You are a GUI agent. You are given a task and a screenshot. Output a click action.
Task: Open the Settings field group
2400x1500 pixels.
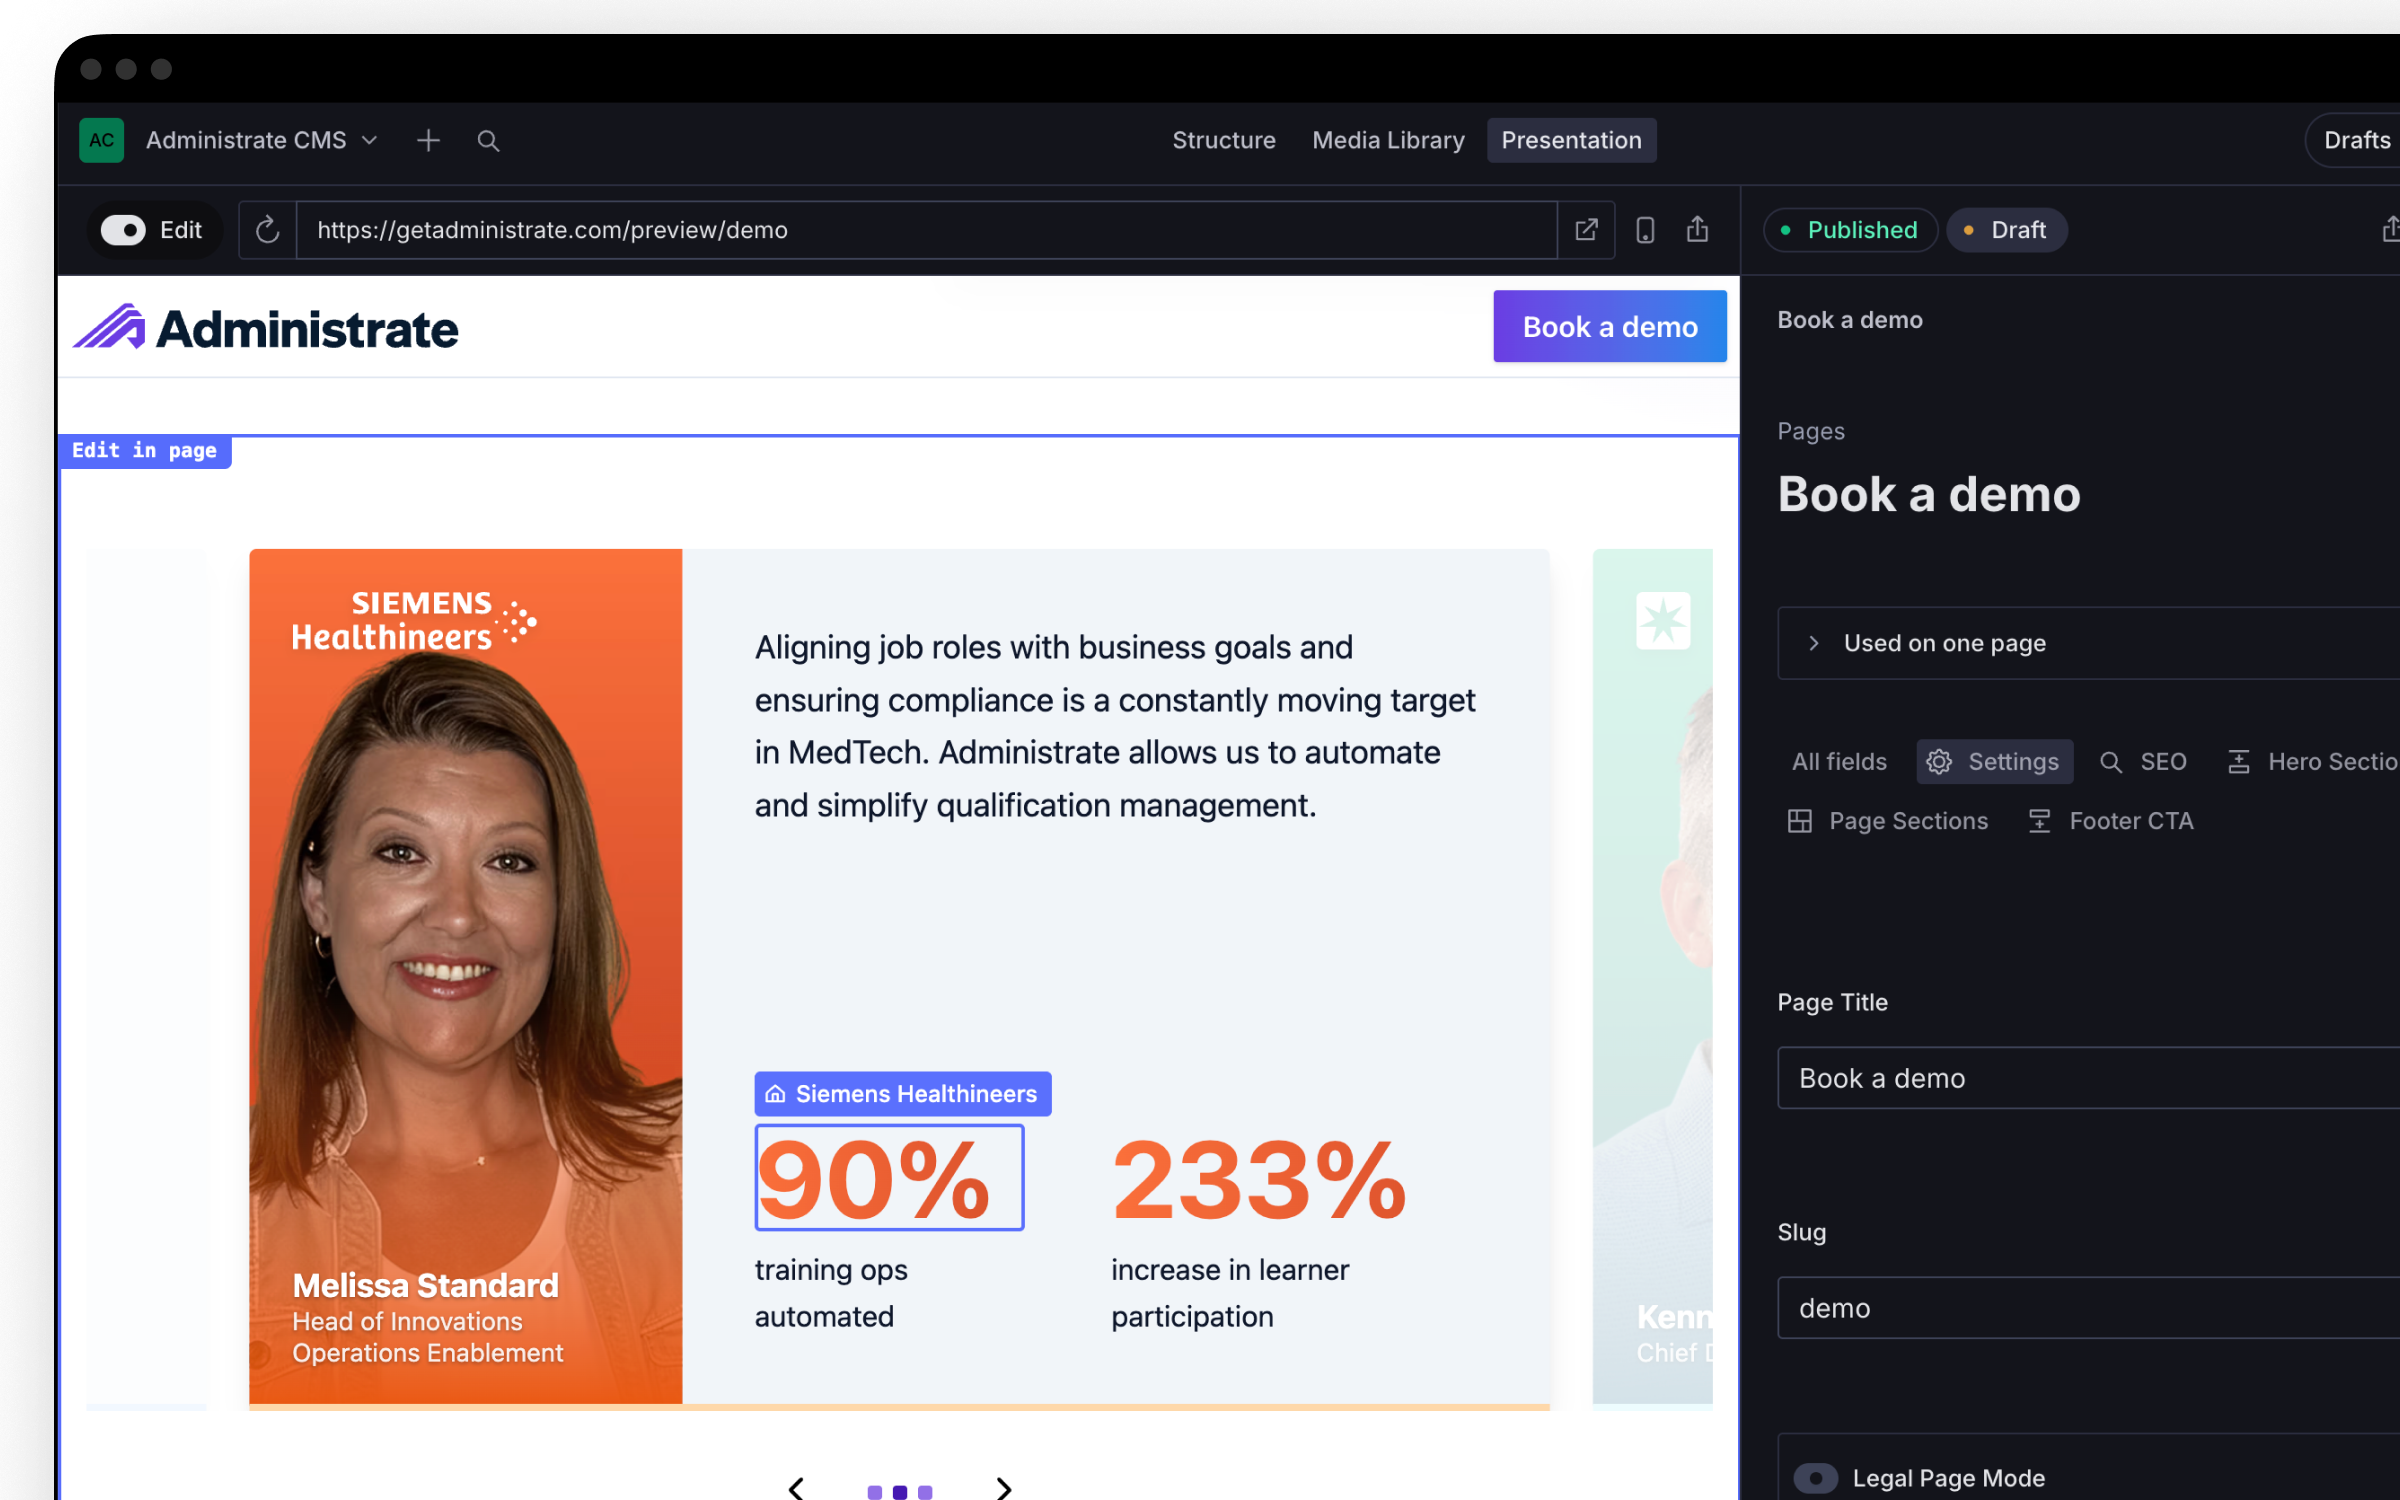click(x=1994, y=762)
